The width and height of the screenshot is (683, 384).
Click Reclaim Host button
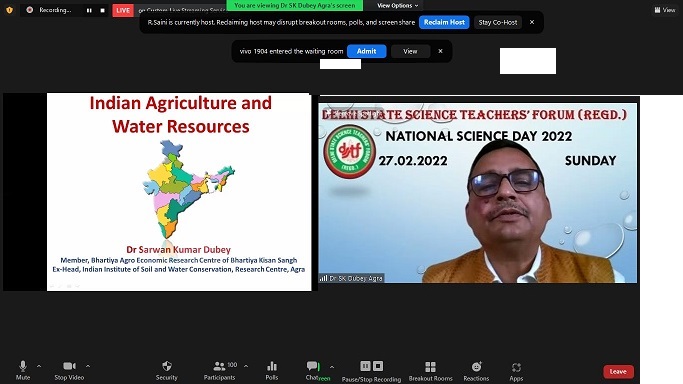pos(444,22)
